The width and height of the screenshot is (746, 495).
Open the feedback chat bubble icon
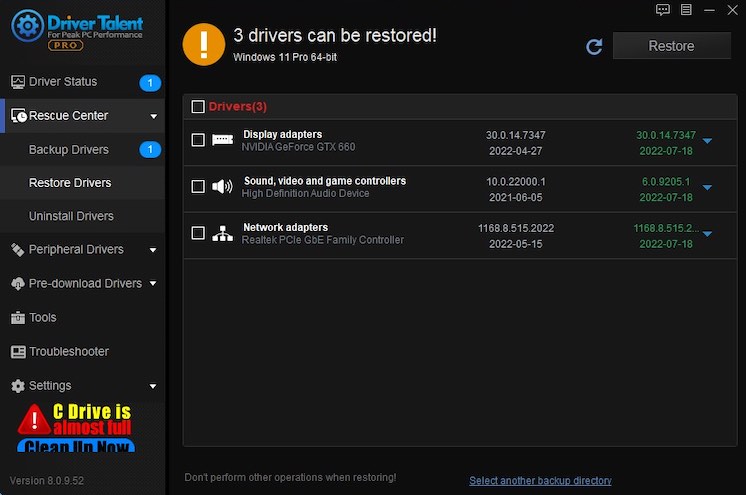coord(663,10)
